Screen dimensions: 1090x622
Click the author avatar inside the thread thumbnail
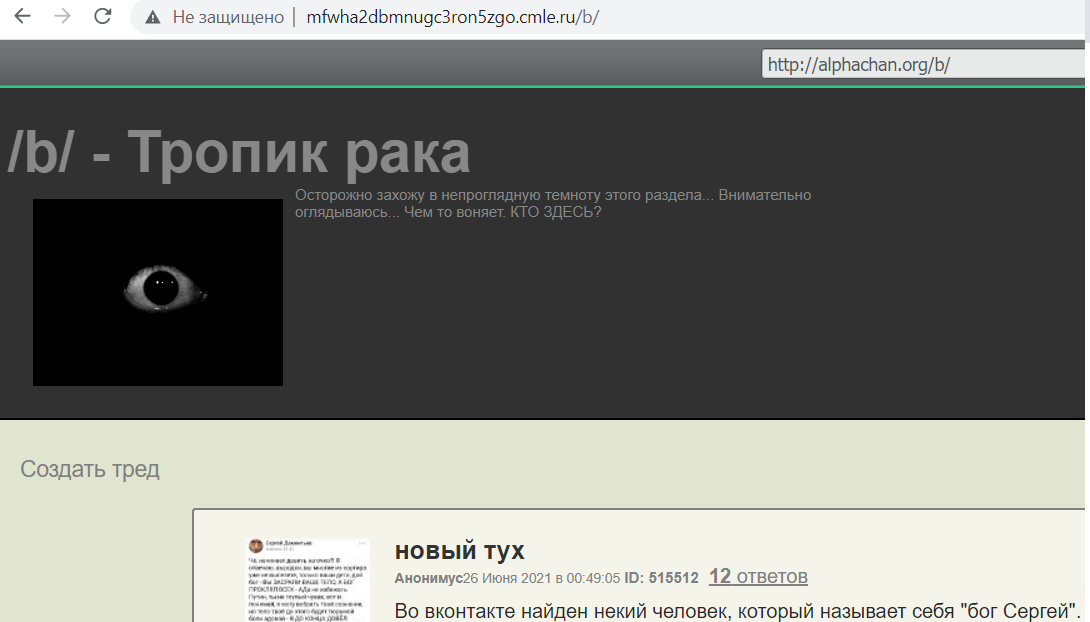[x=256, y=546]
